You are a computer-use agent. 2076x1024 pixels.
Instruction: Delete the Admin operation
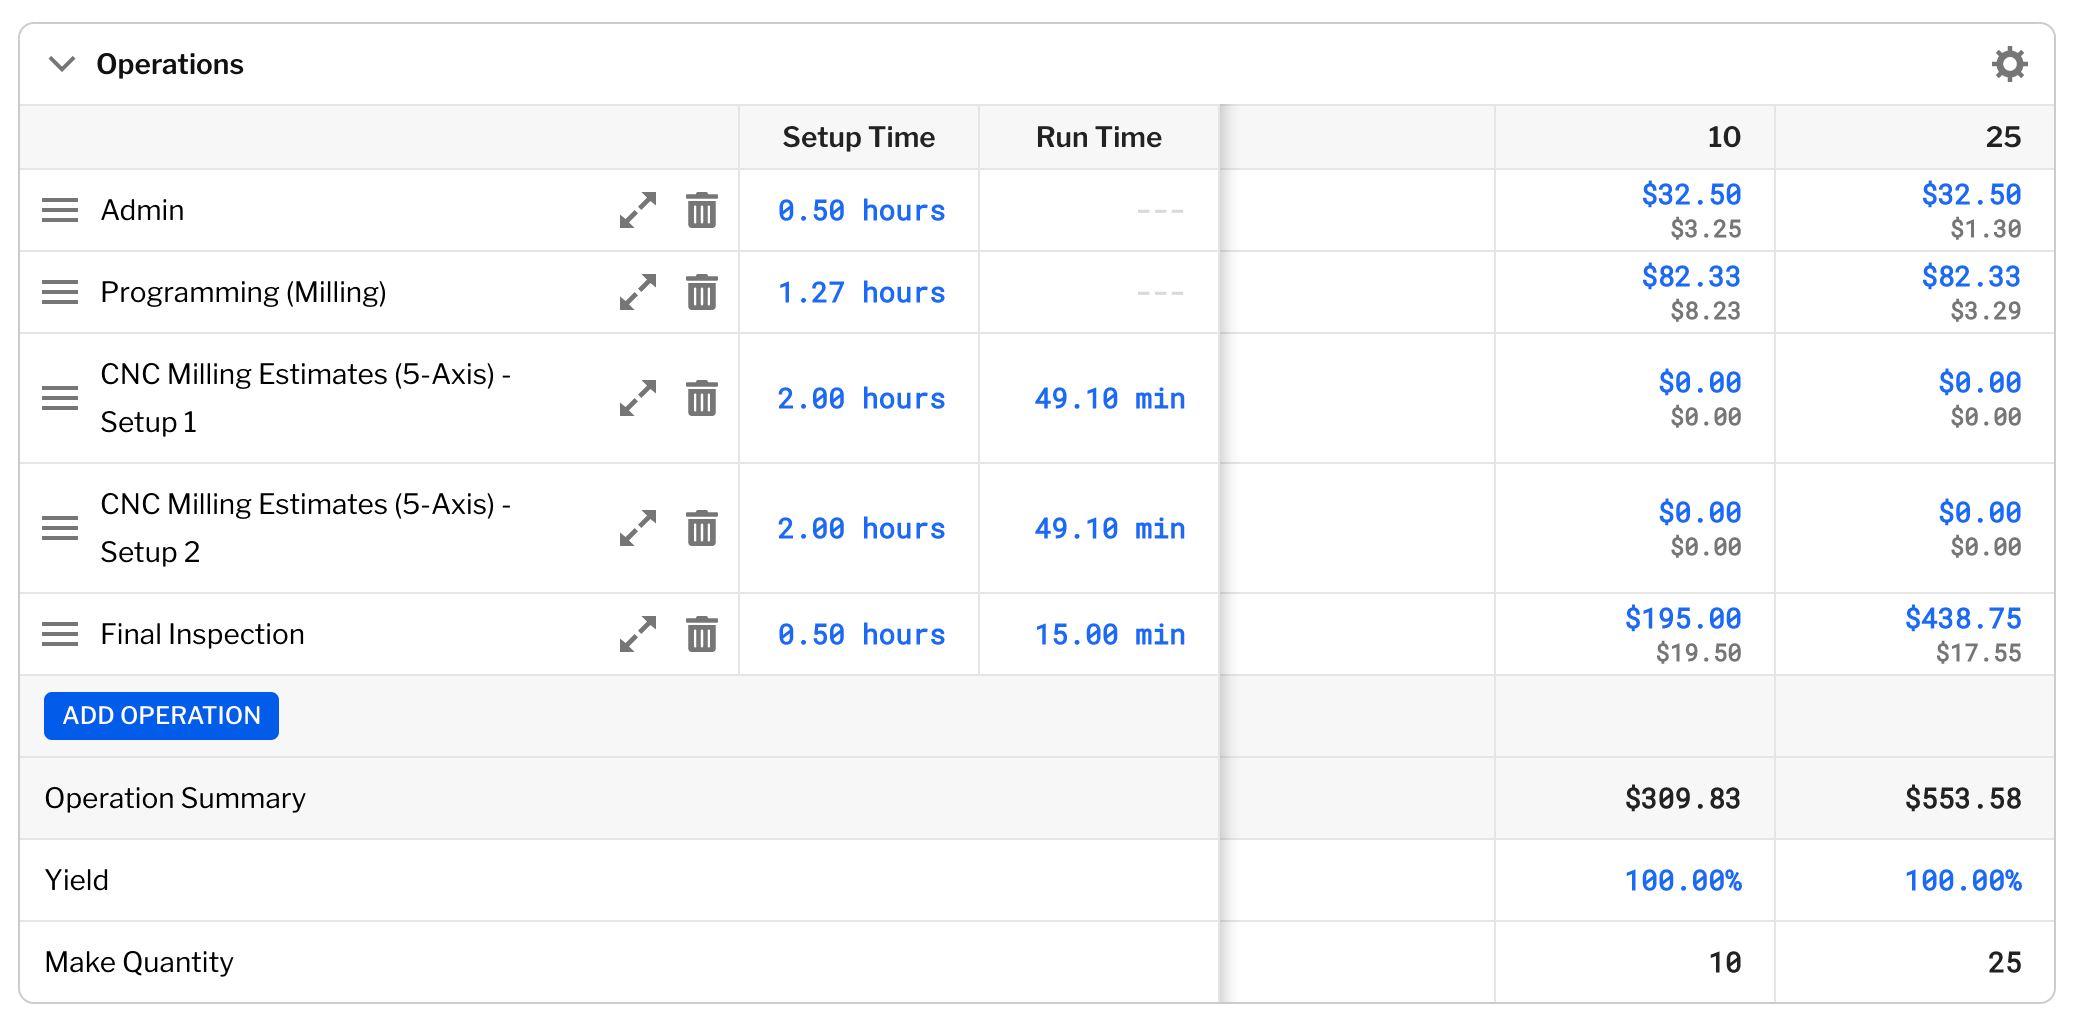click(x=702, y=210)
